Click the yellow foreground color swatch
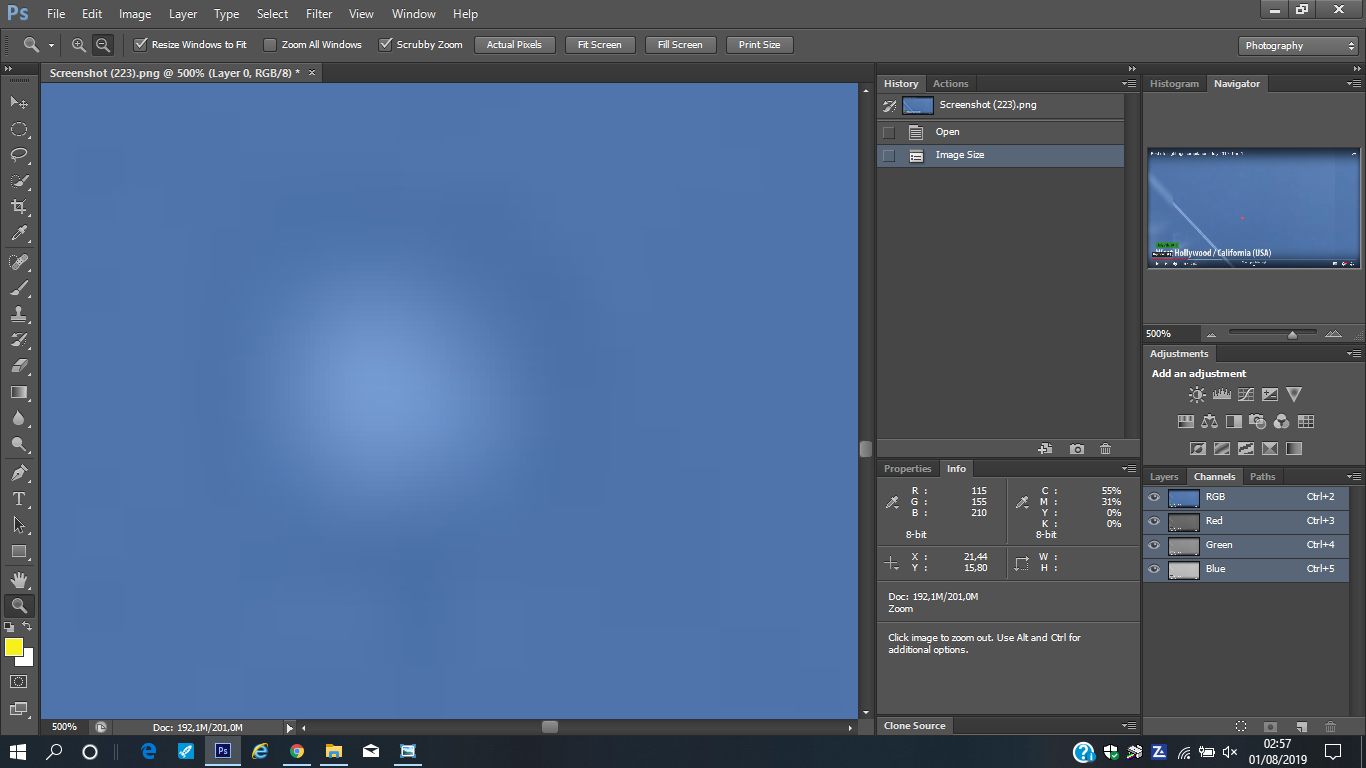1366x768 pixels. [13, 647]
